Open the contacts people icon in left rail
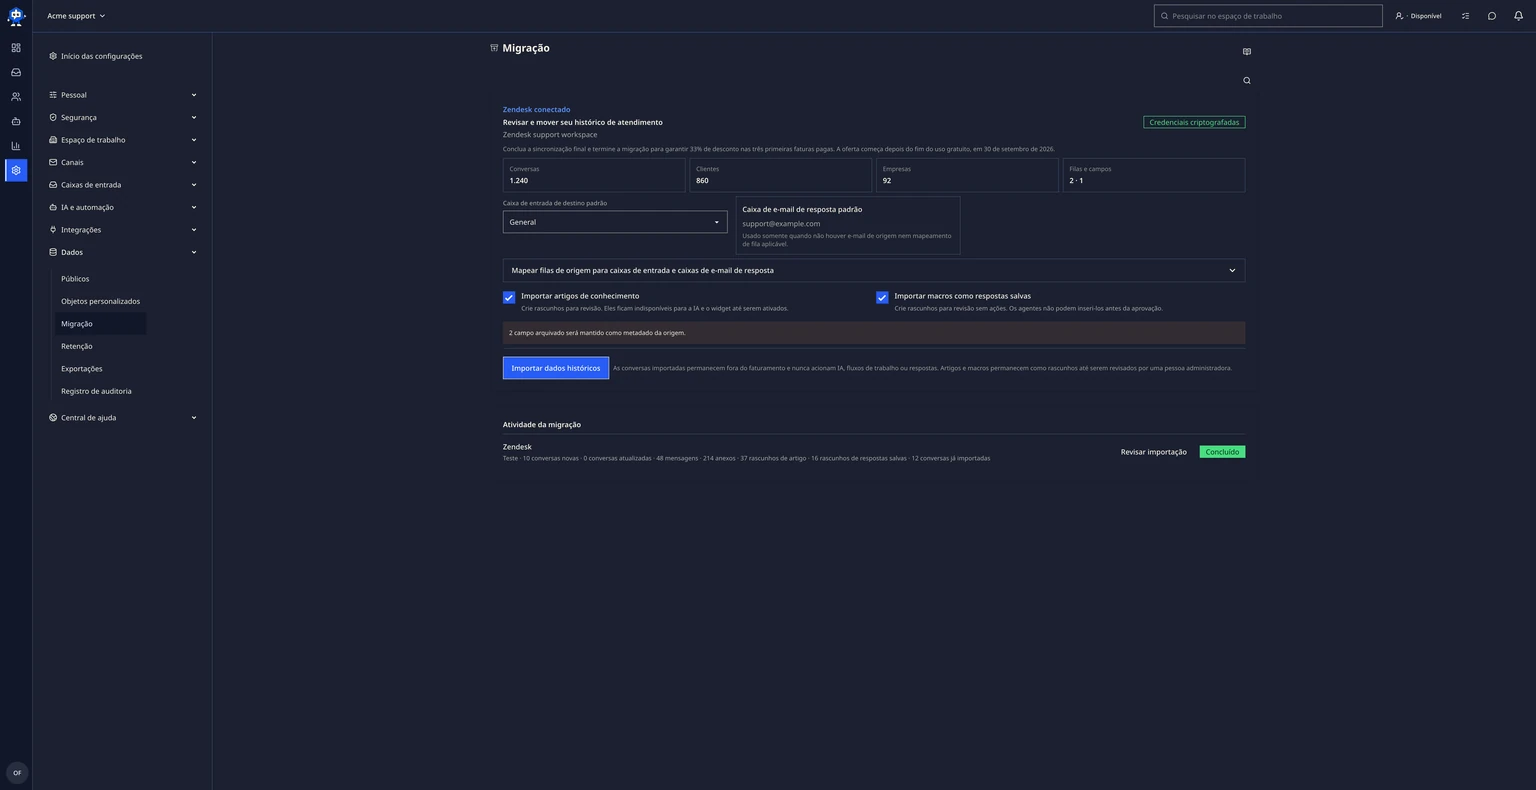This screenshot has height=790, width=1536. 16,97
